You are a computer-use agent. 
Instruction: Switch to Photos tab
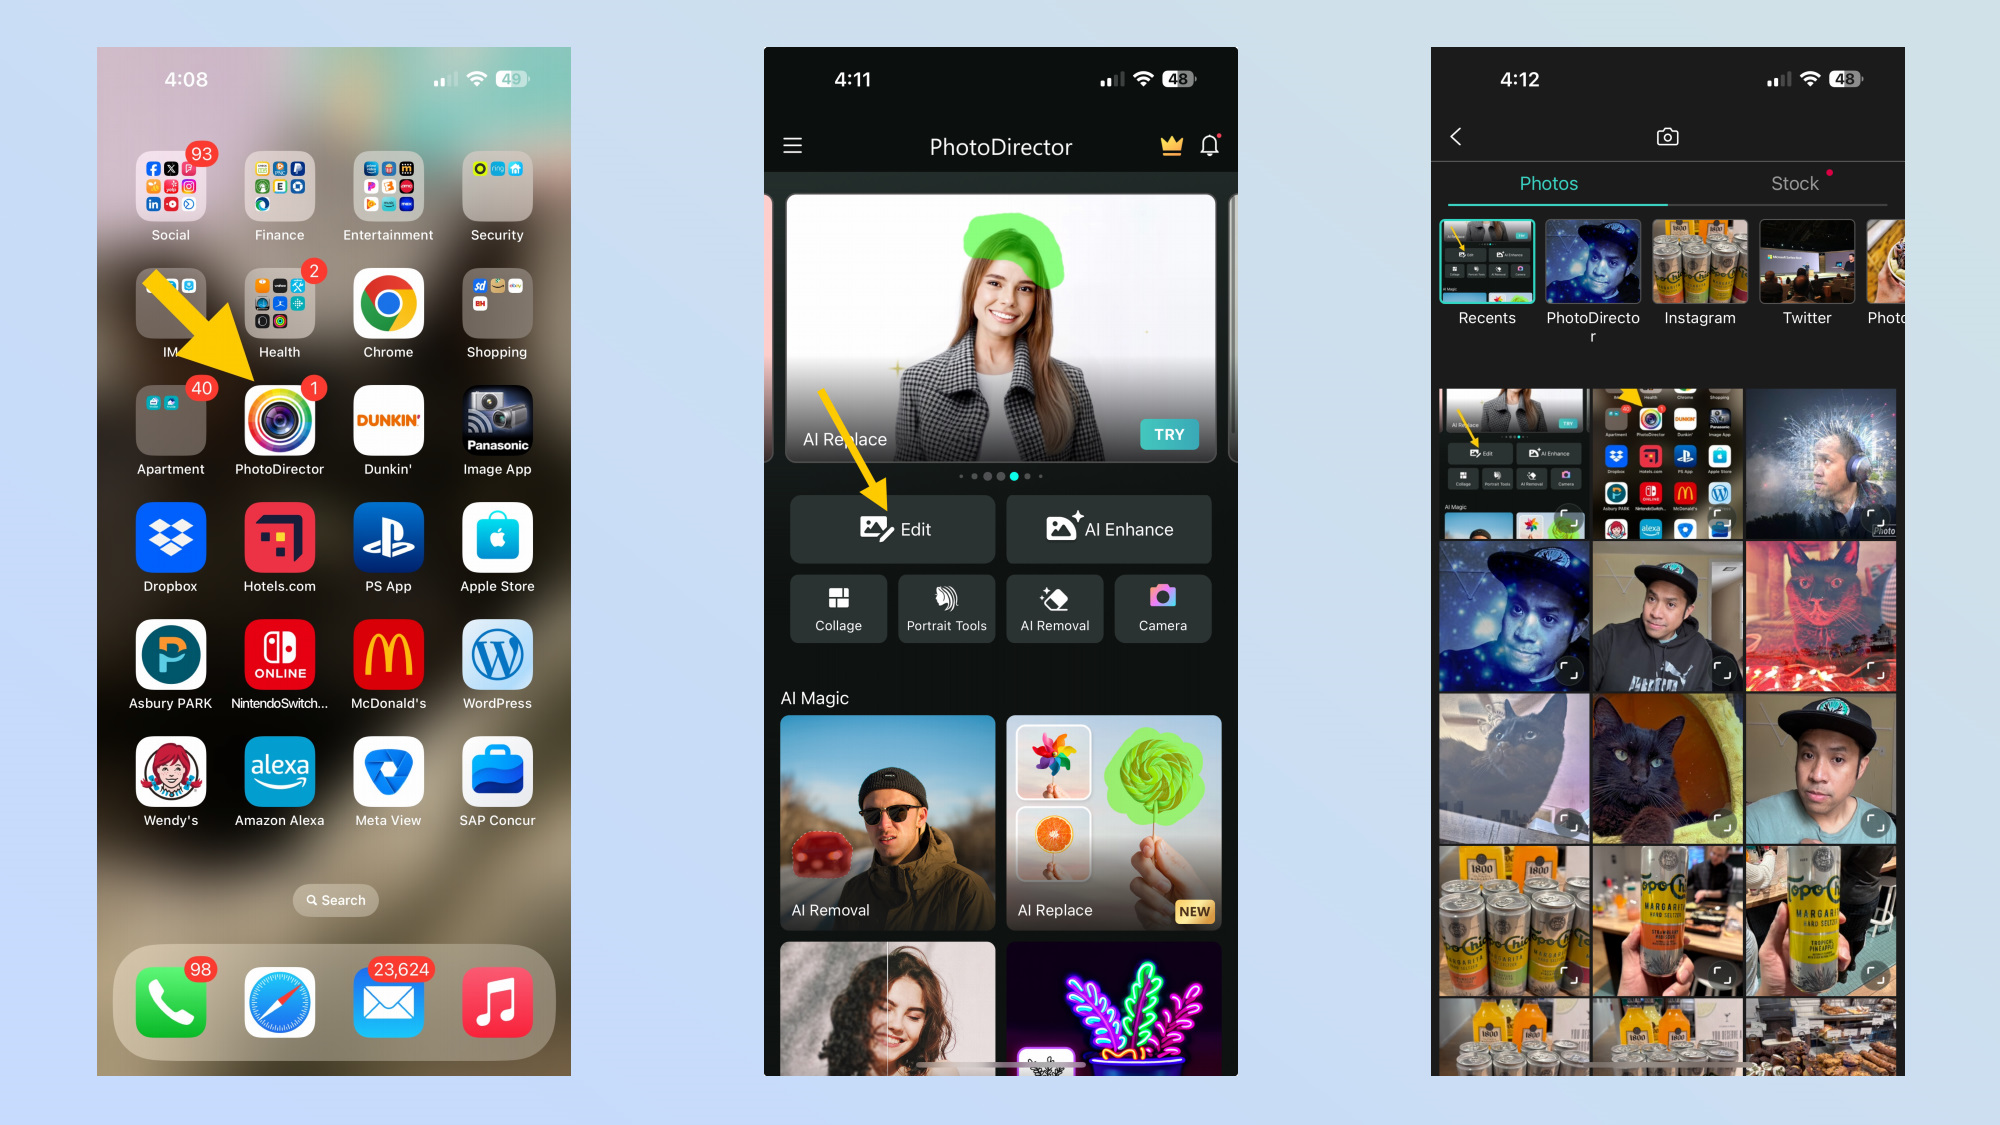[x=1548, y=183]
